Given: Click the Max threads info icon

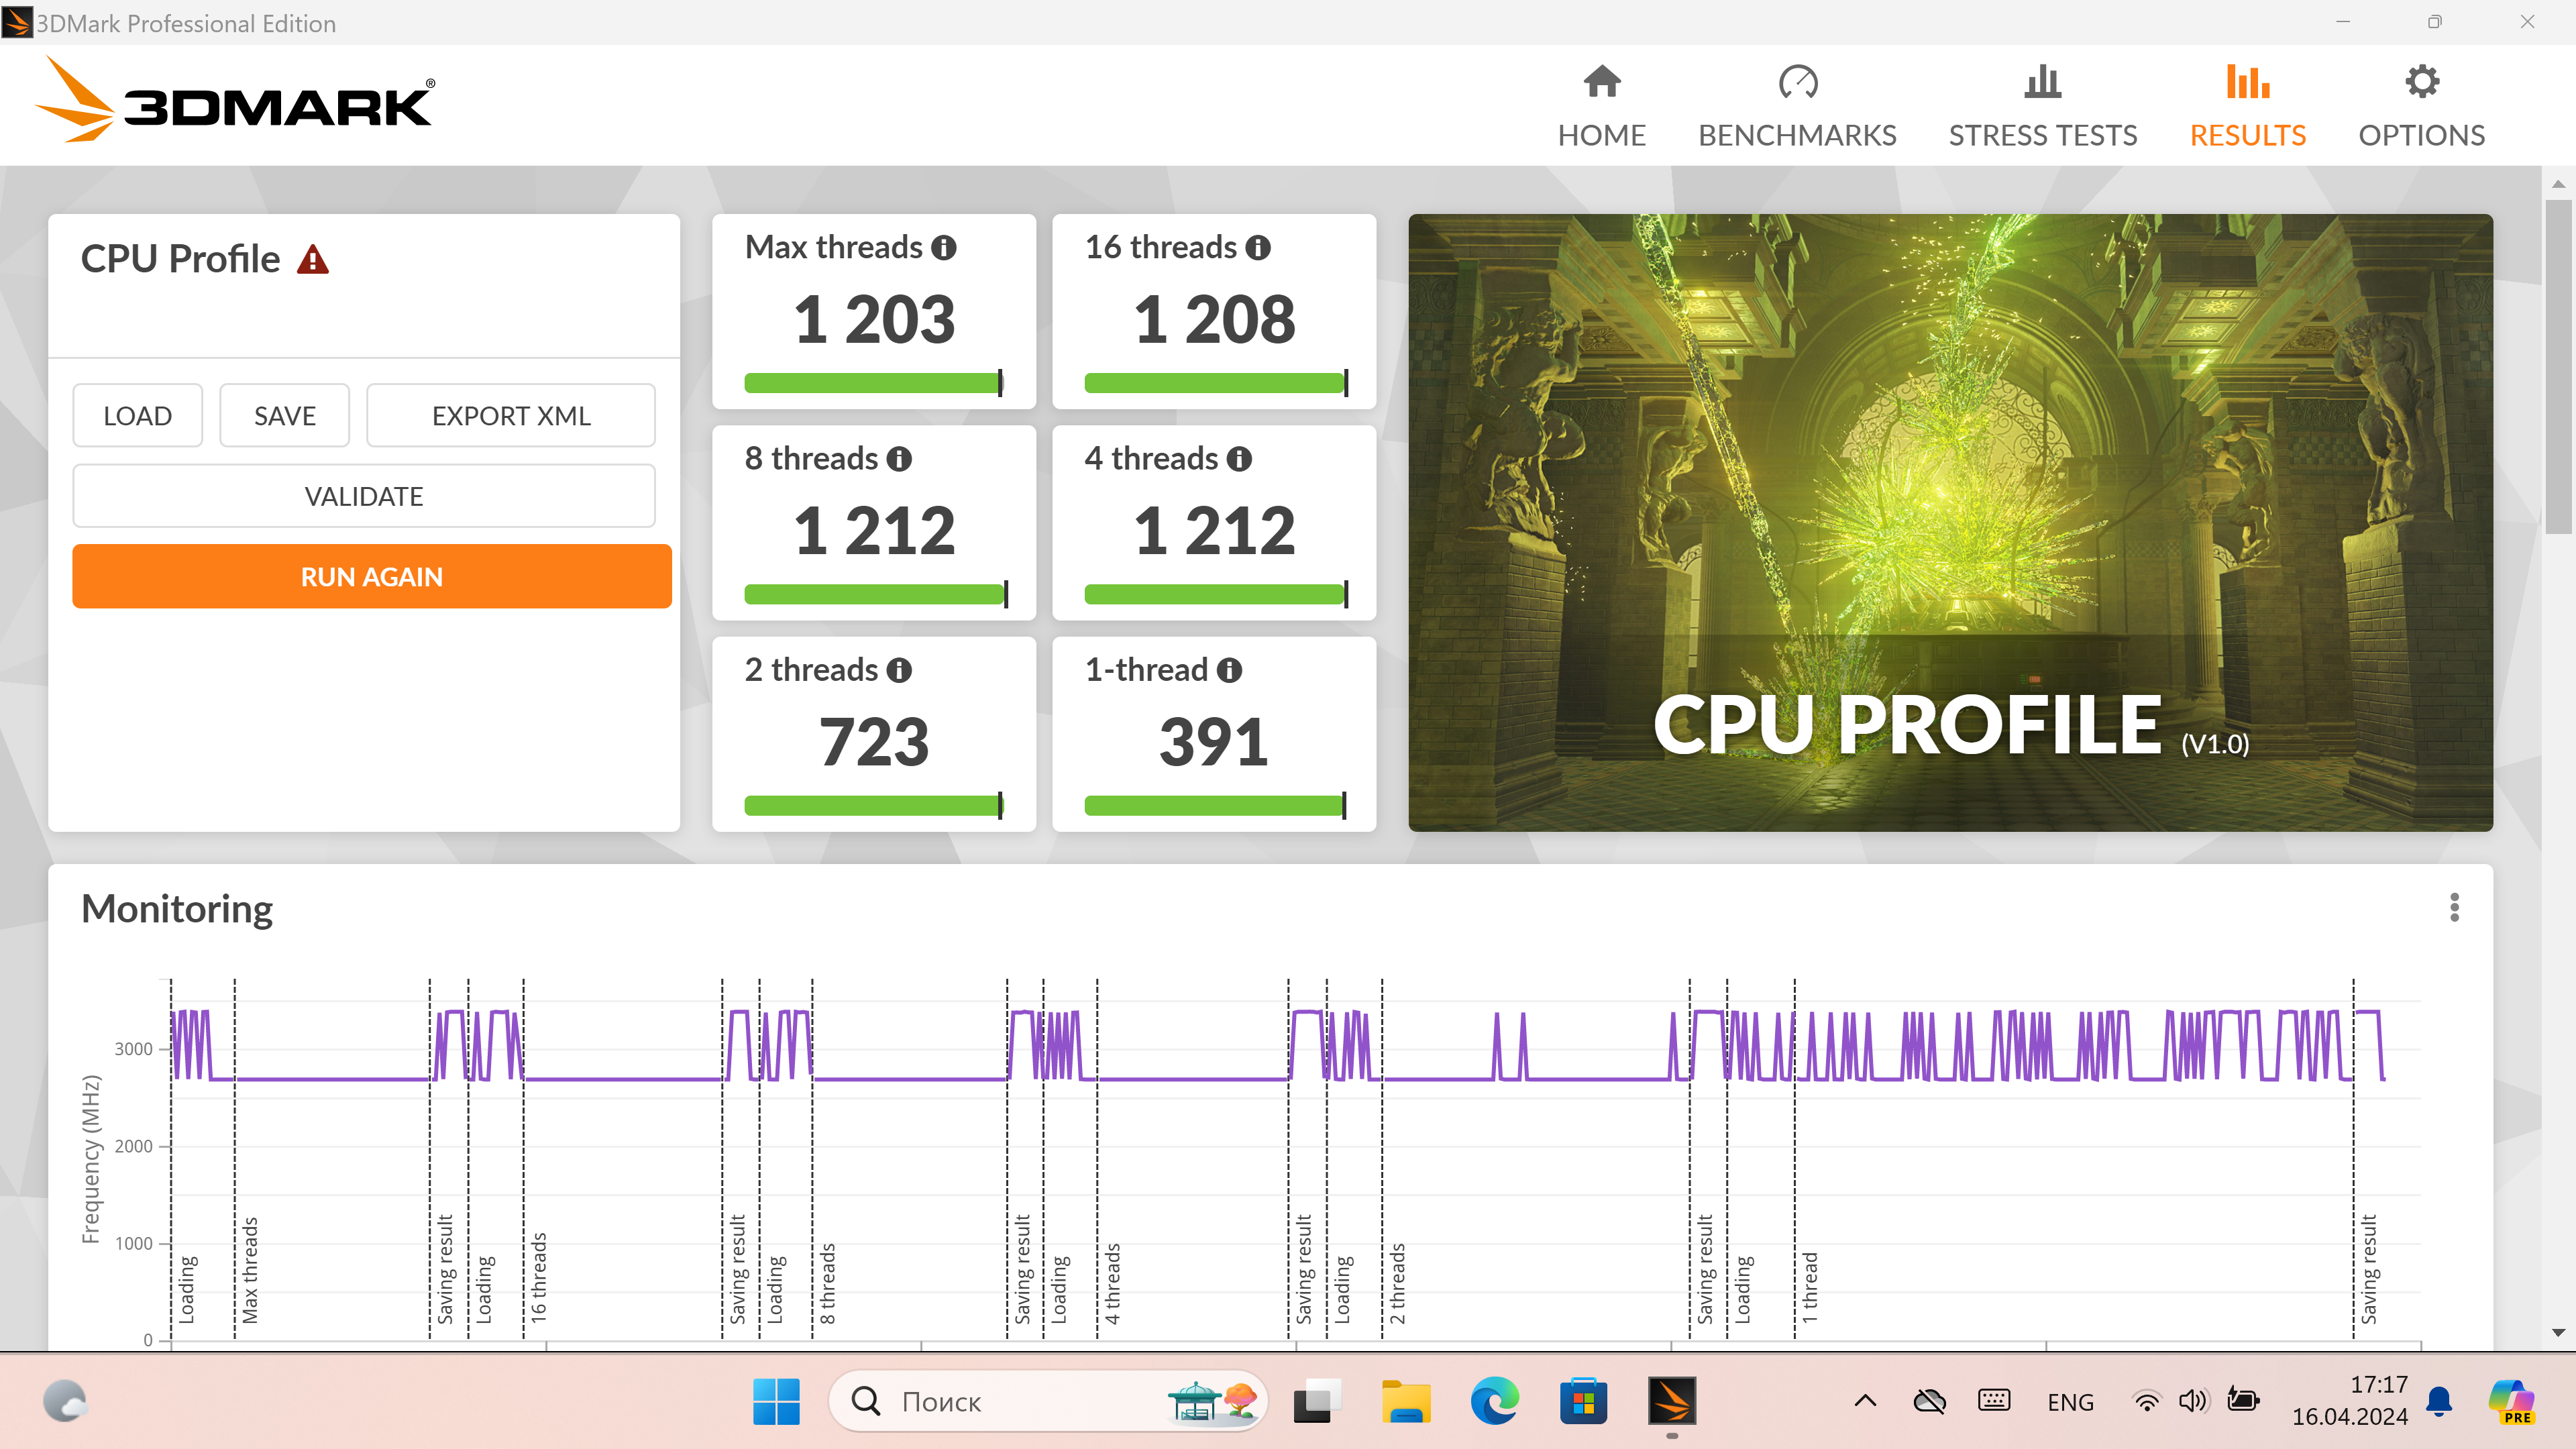Looking at the screenshot, I should click(944, 248).
